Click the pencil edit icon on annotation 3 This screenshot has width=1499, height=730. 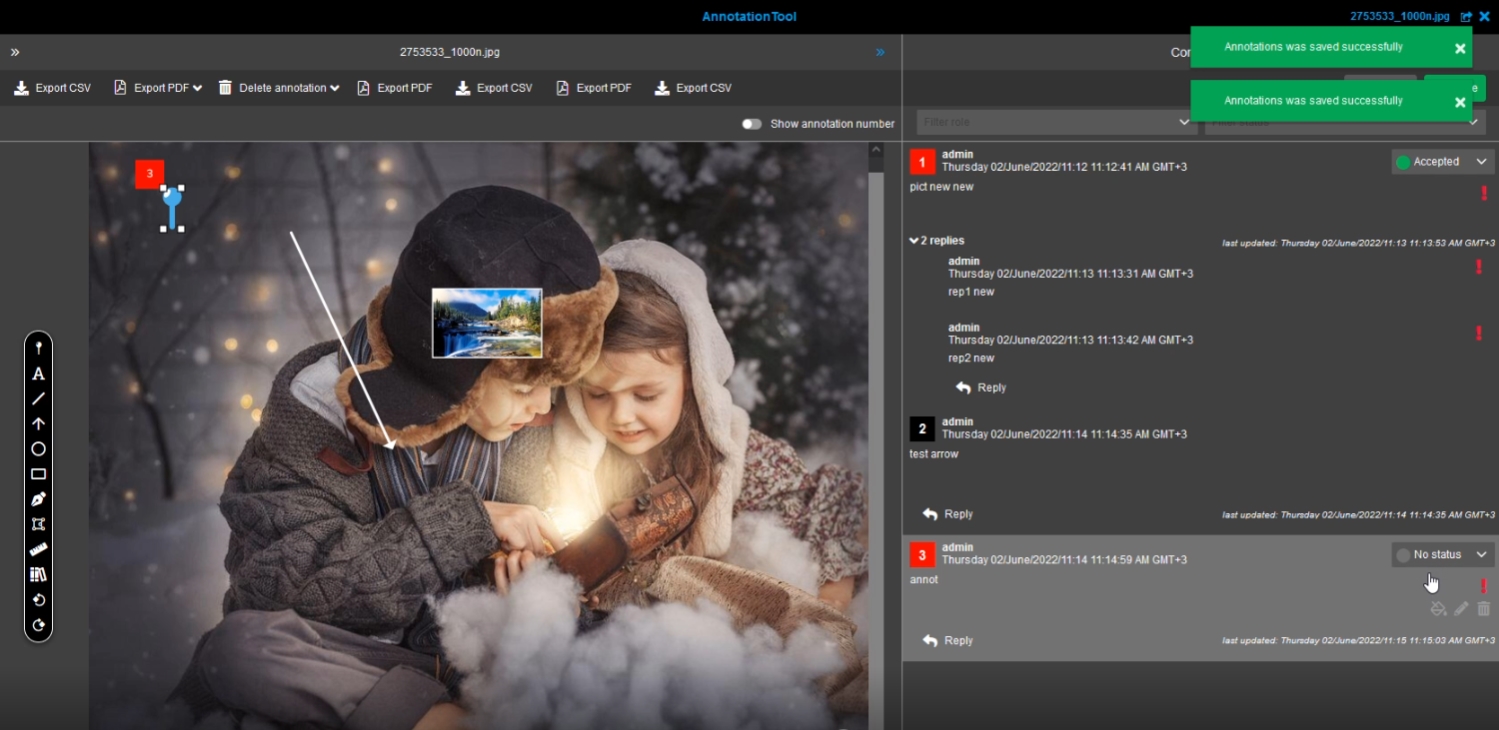pyautogui.click(x=1461, y=609)
